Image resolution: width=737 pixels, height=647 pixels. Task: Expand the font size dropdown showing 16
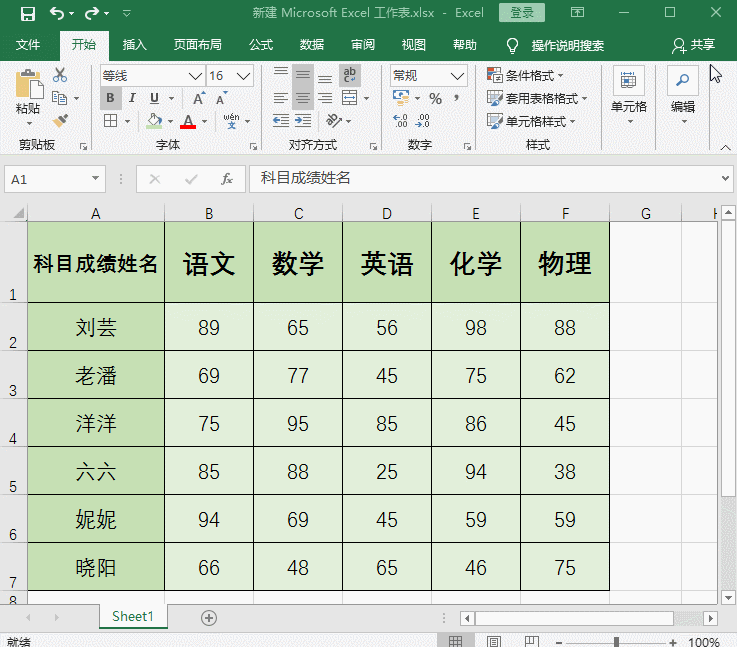click(x=244, y=76)
